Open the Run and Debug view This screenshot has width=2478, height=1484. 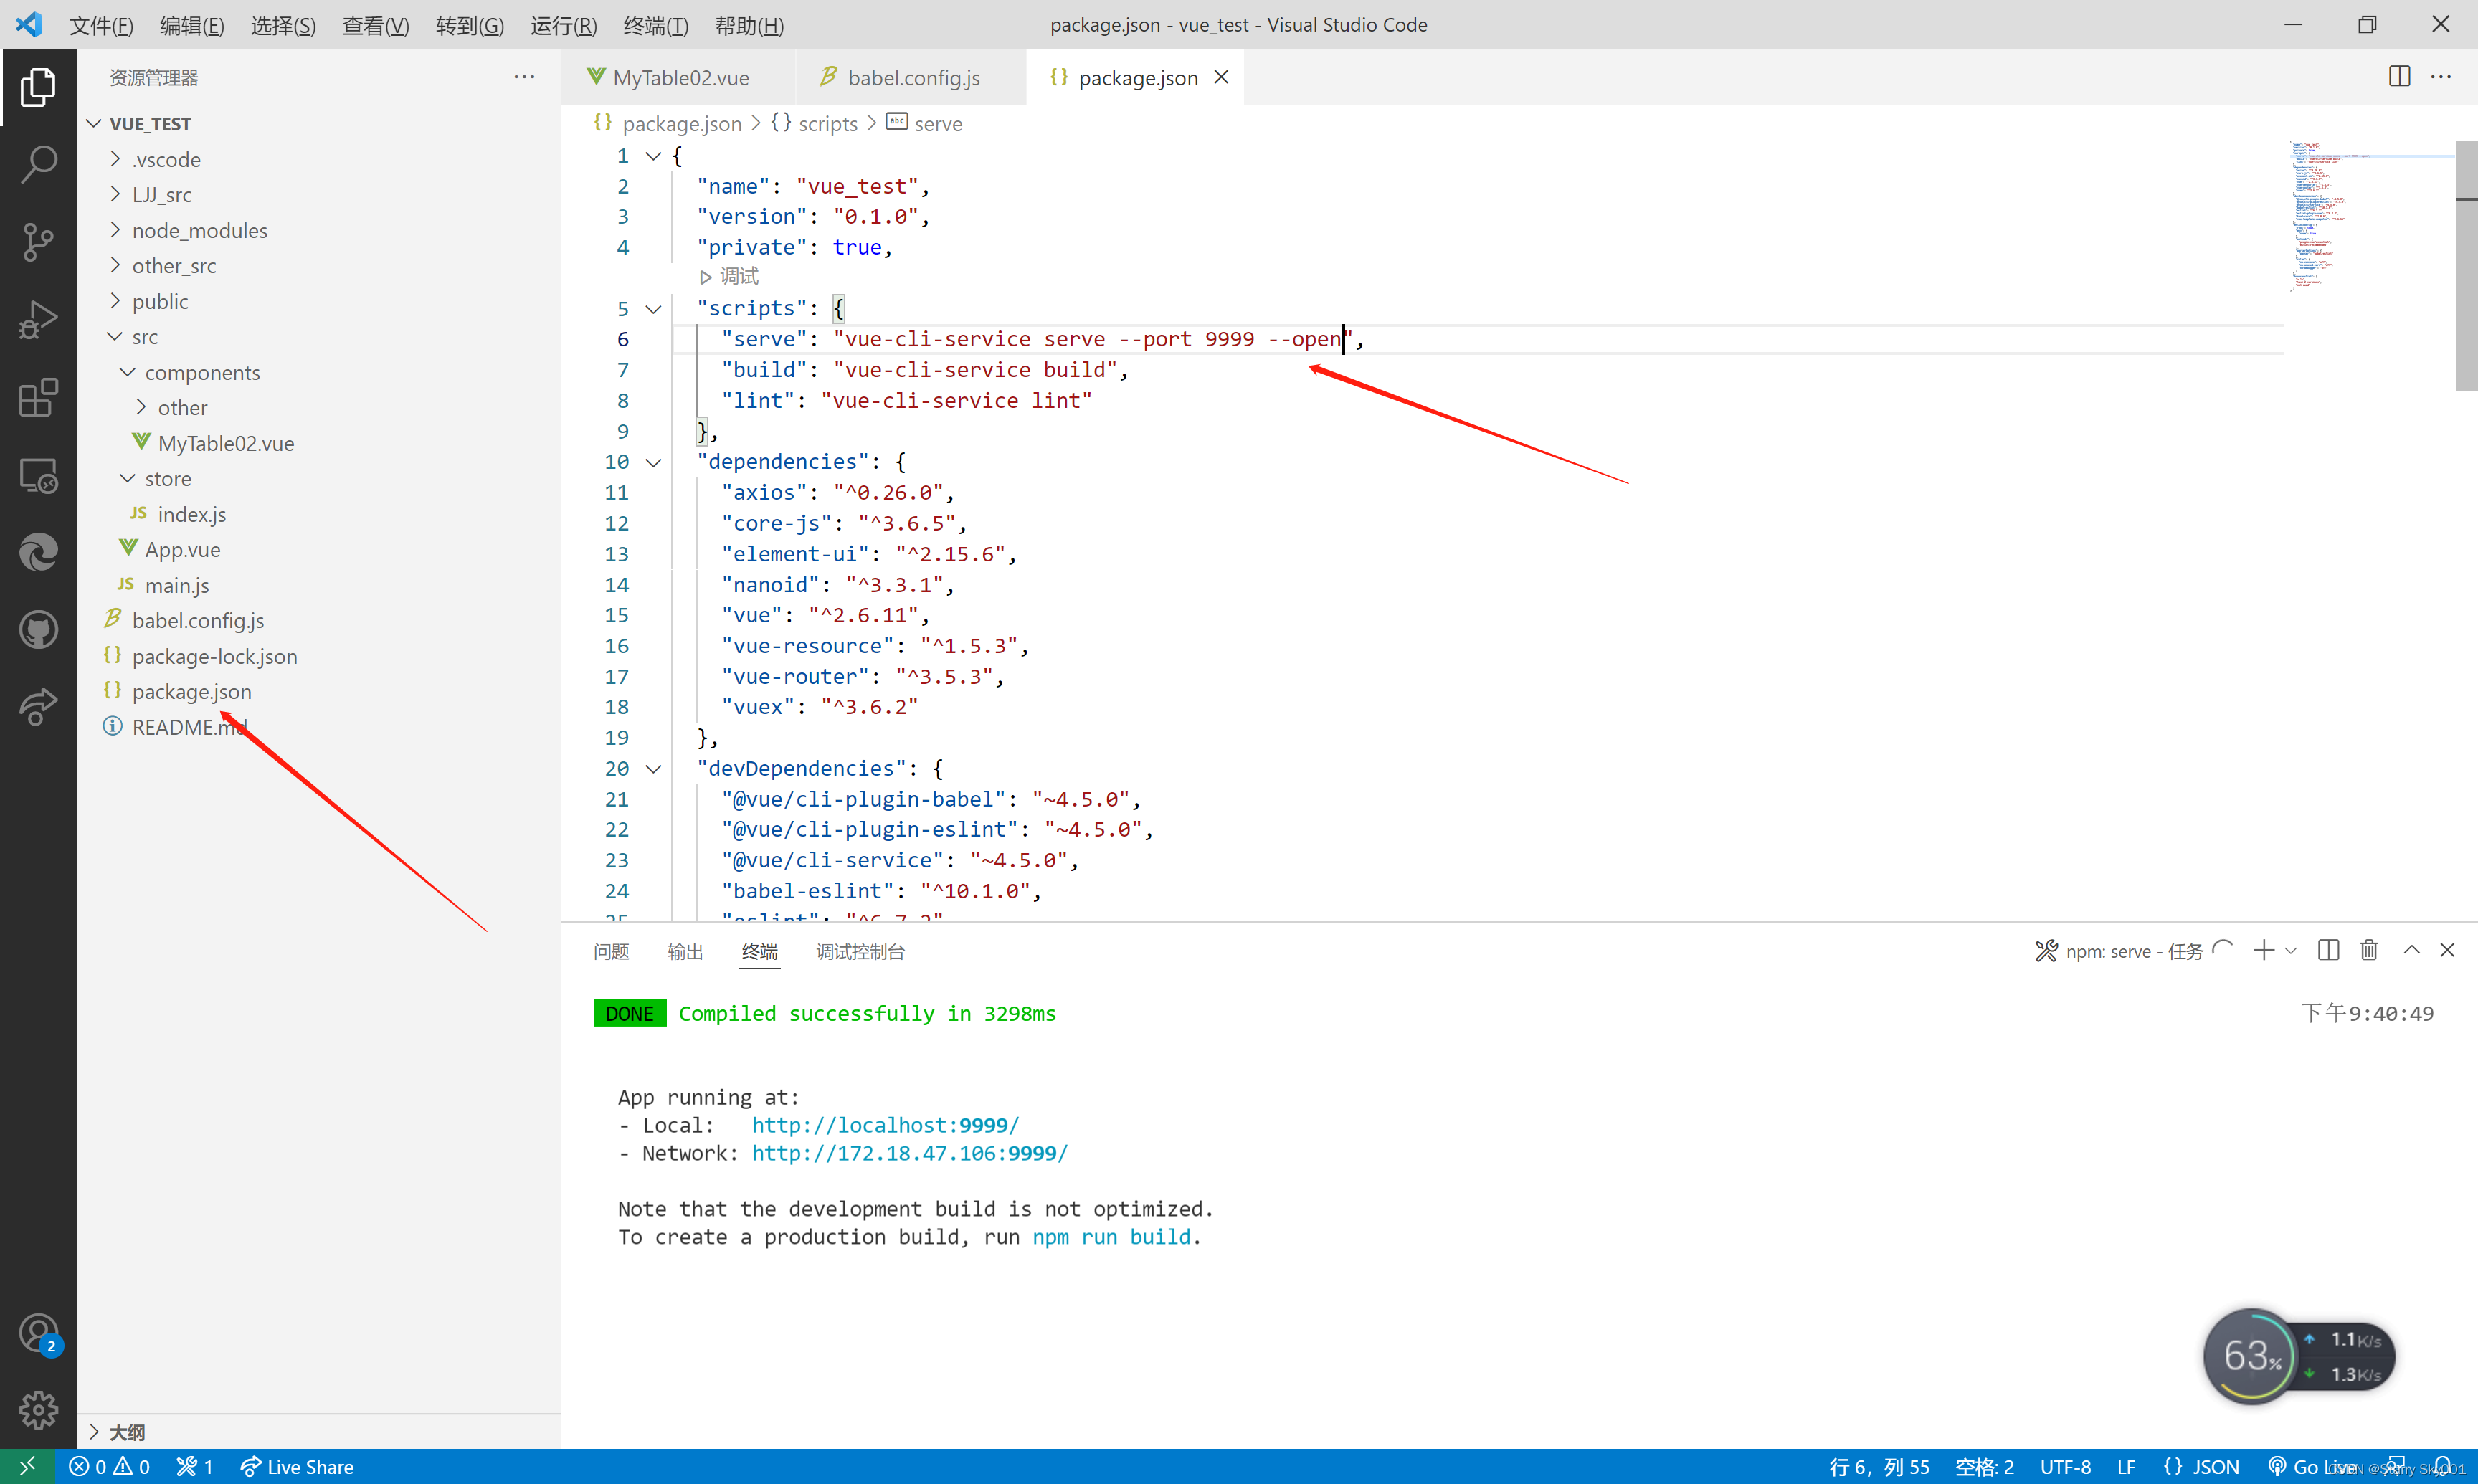38,319
